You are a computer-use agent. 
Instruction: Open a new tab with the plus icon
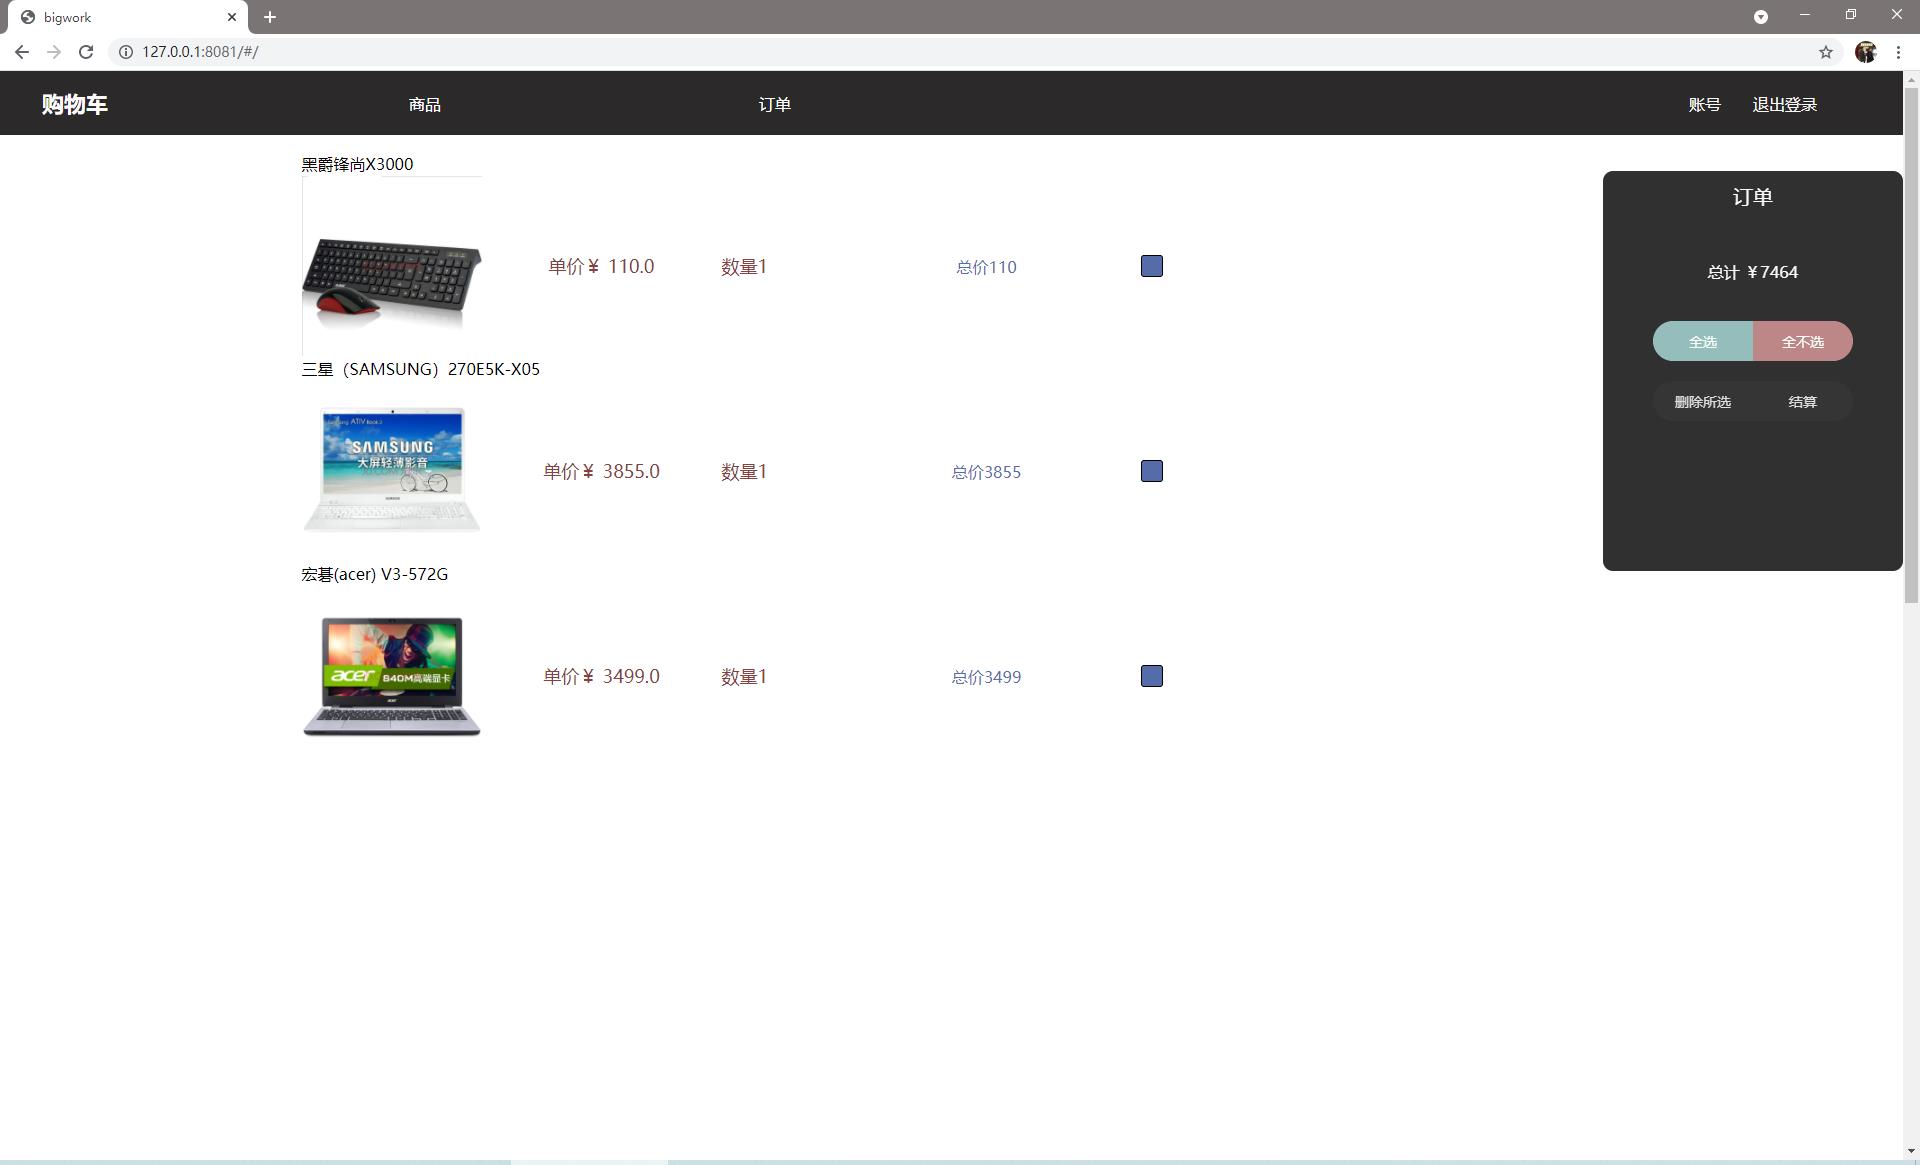click(x=270, y=17)
